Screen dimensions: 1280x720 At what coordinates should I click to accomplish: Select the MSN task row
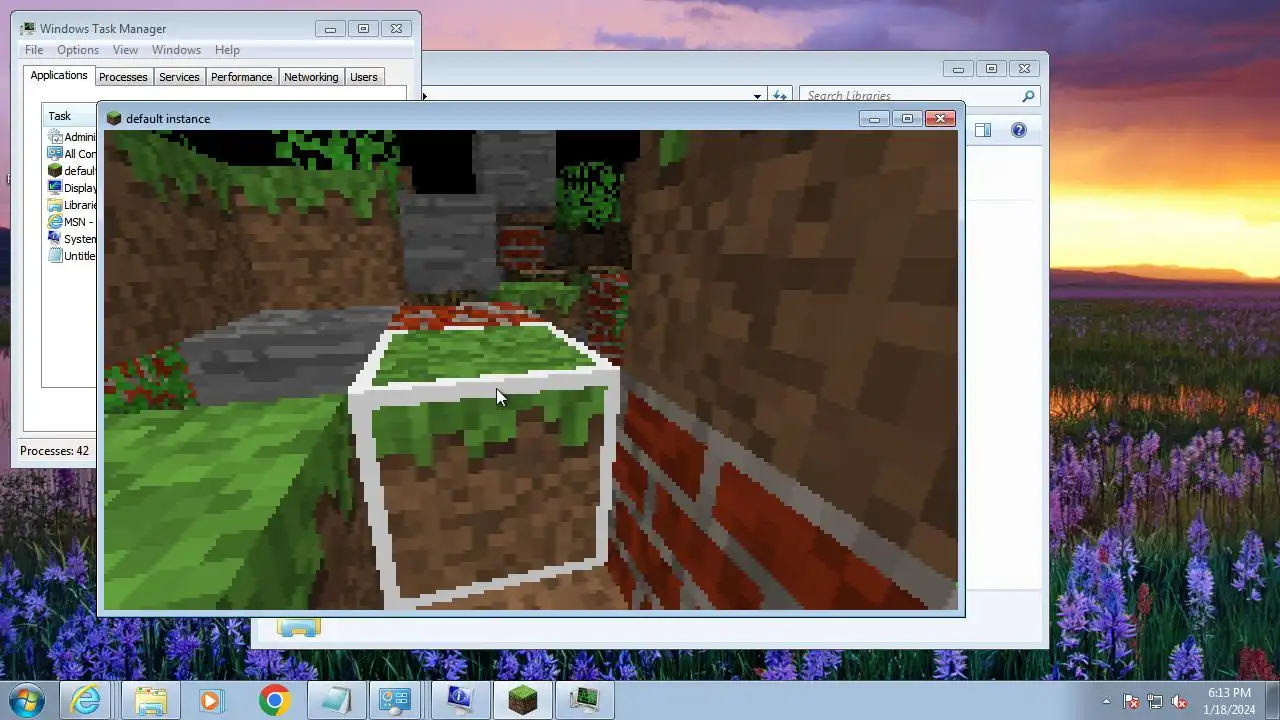[72, 222]
